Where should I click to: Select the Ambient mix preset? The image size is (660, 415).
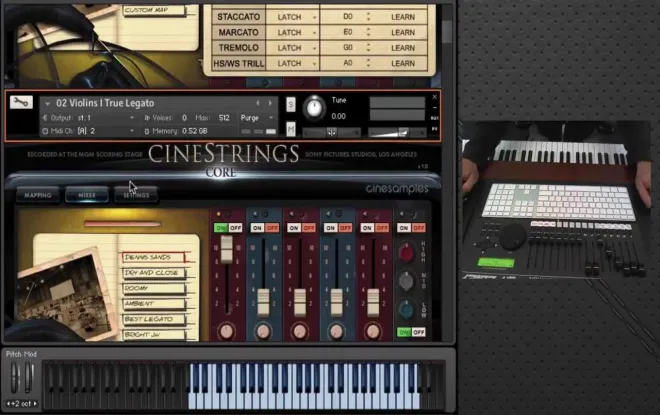click(153, 303)
